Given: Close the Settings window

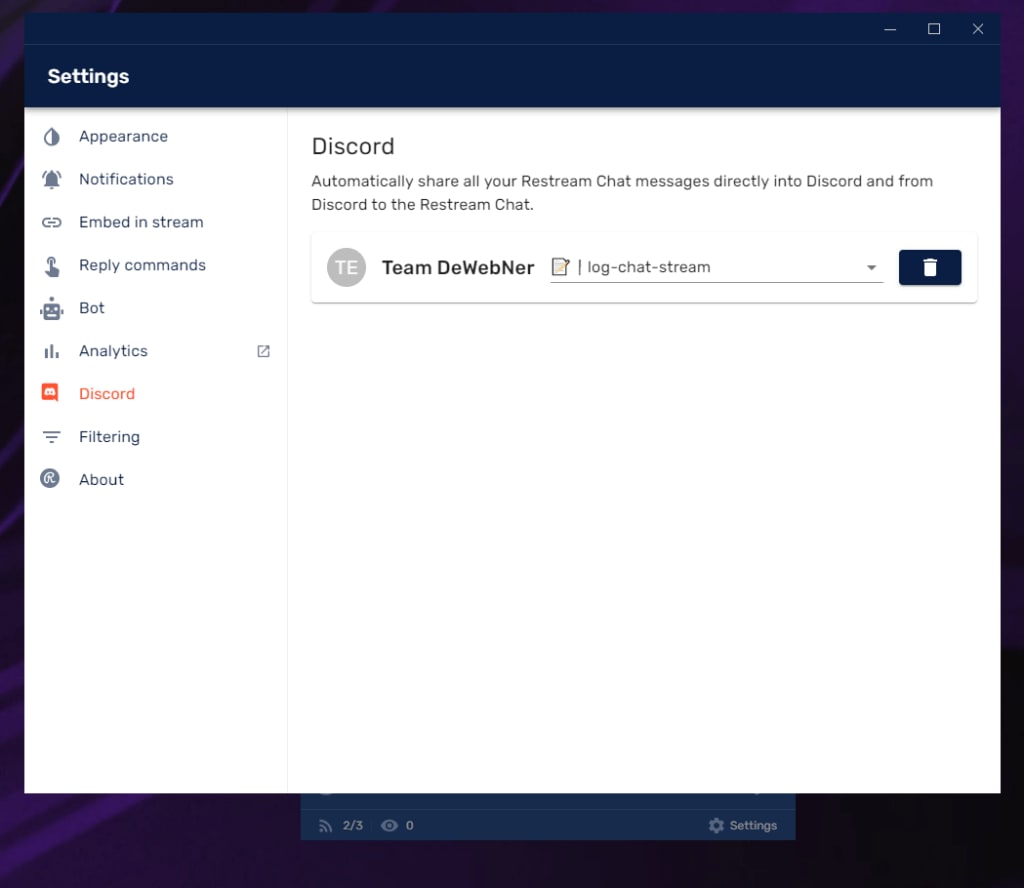Looking at the screenshot, I should coord(978,29).
